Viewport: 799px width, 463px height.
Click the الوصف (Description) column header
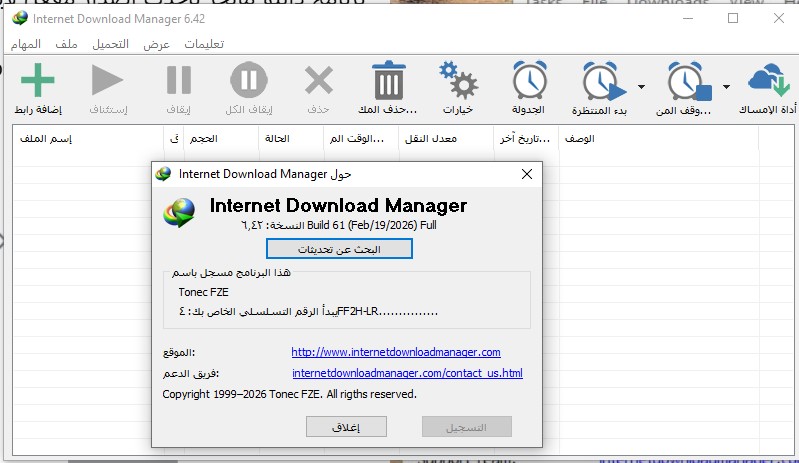click(x=659, y=139)
